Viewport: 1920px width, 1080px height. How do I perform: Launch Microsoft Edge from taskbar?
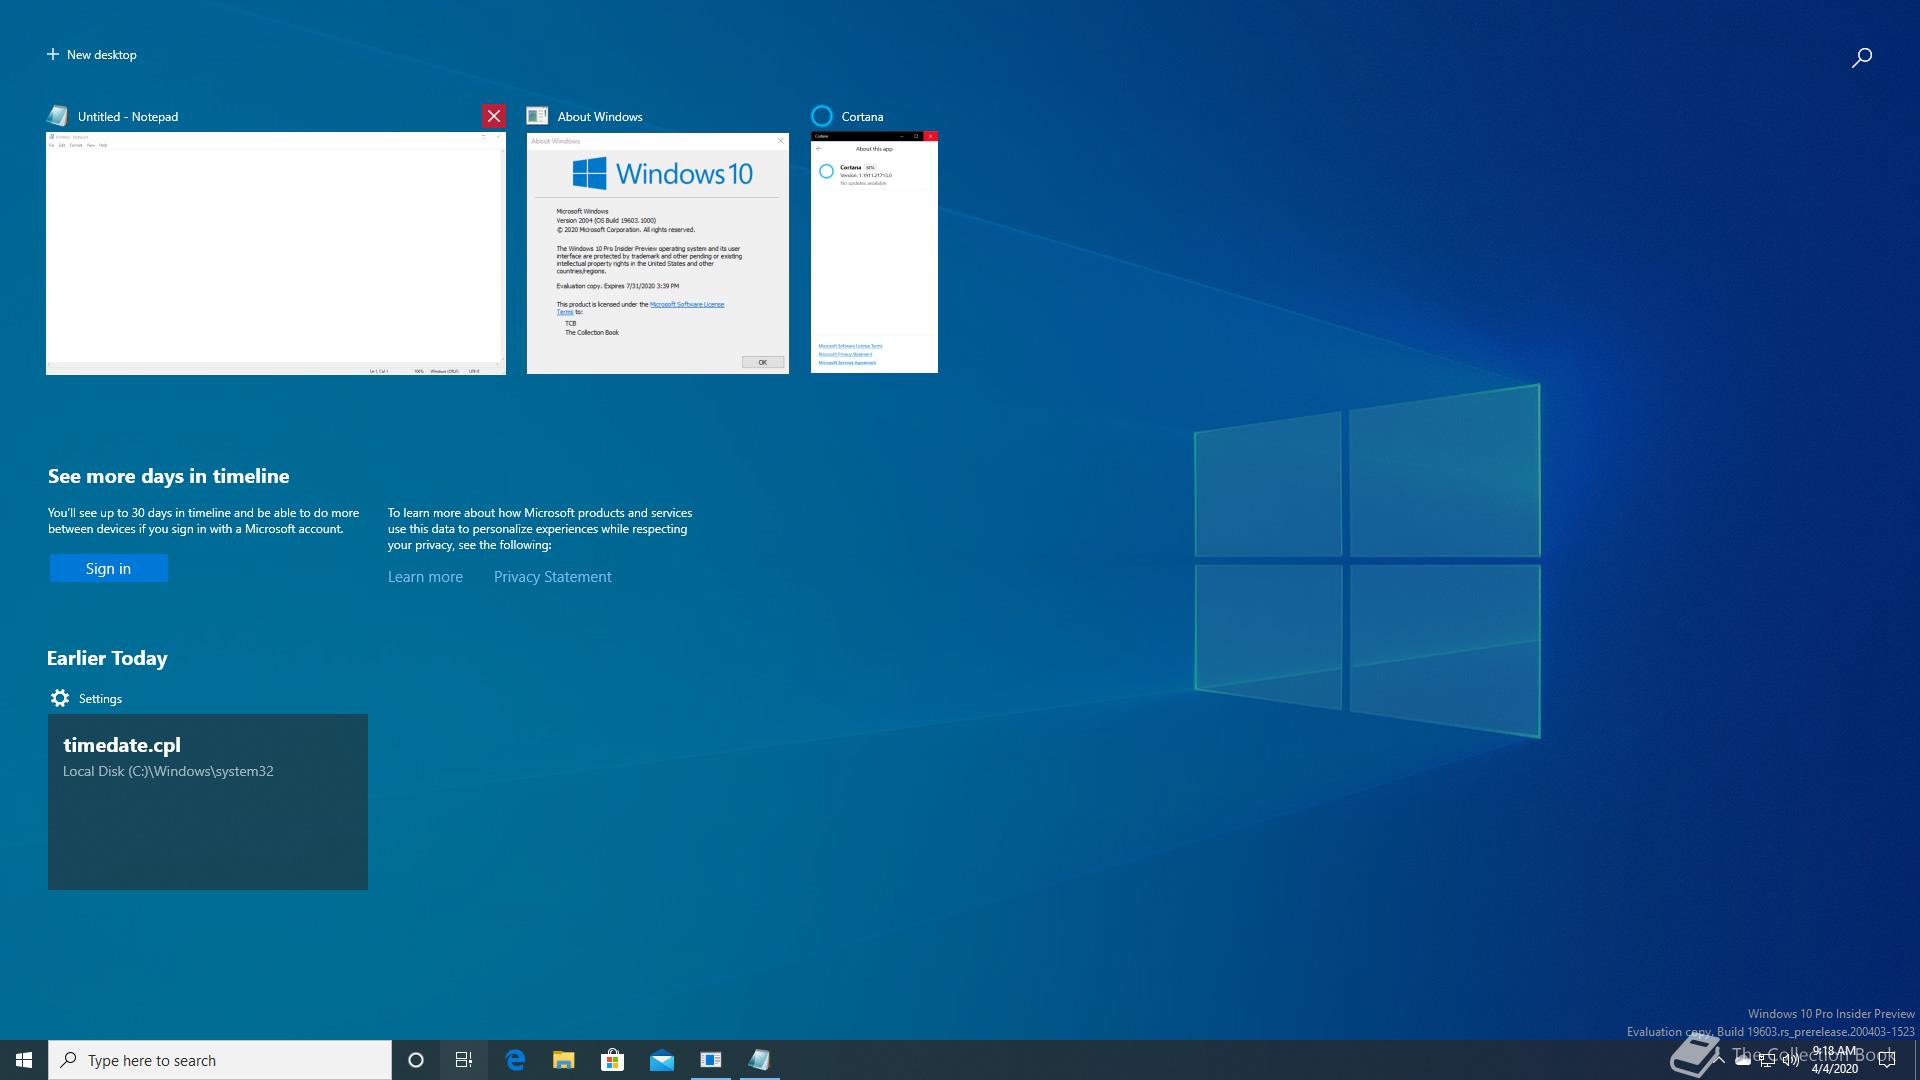click(515, 1060)
